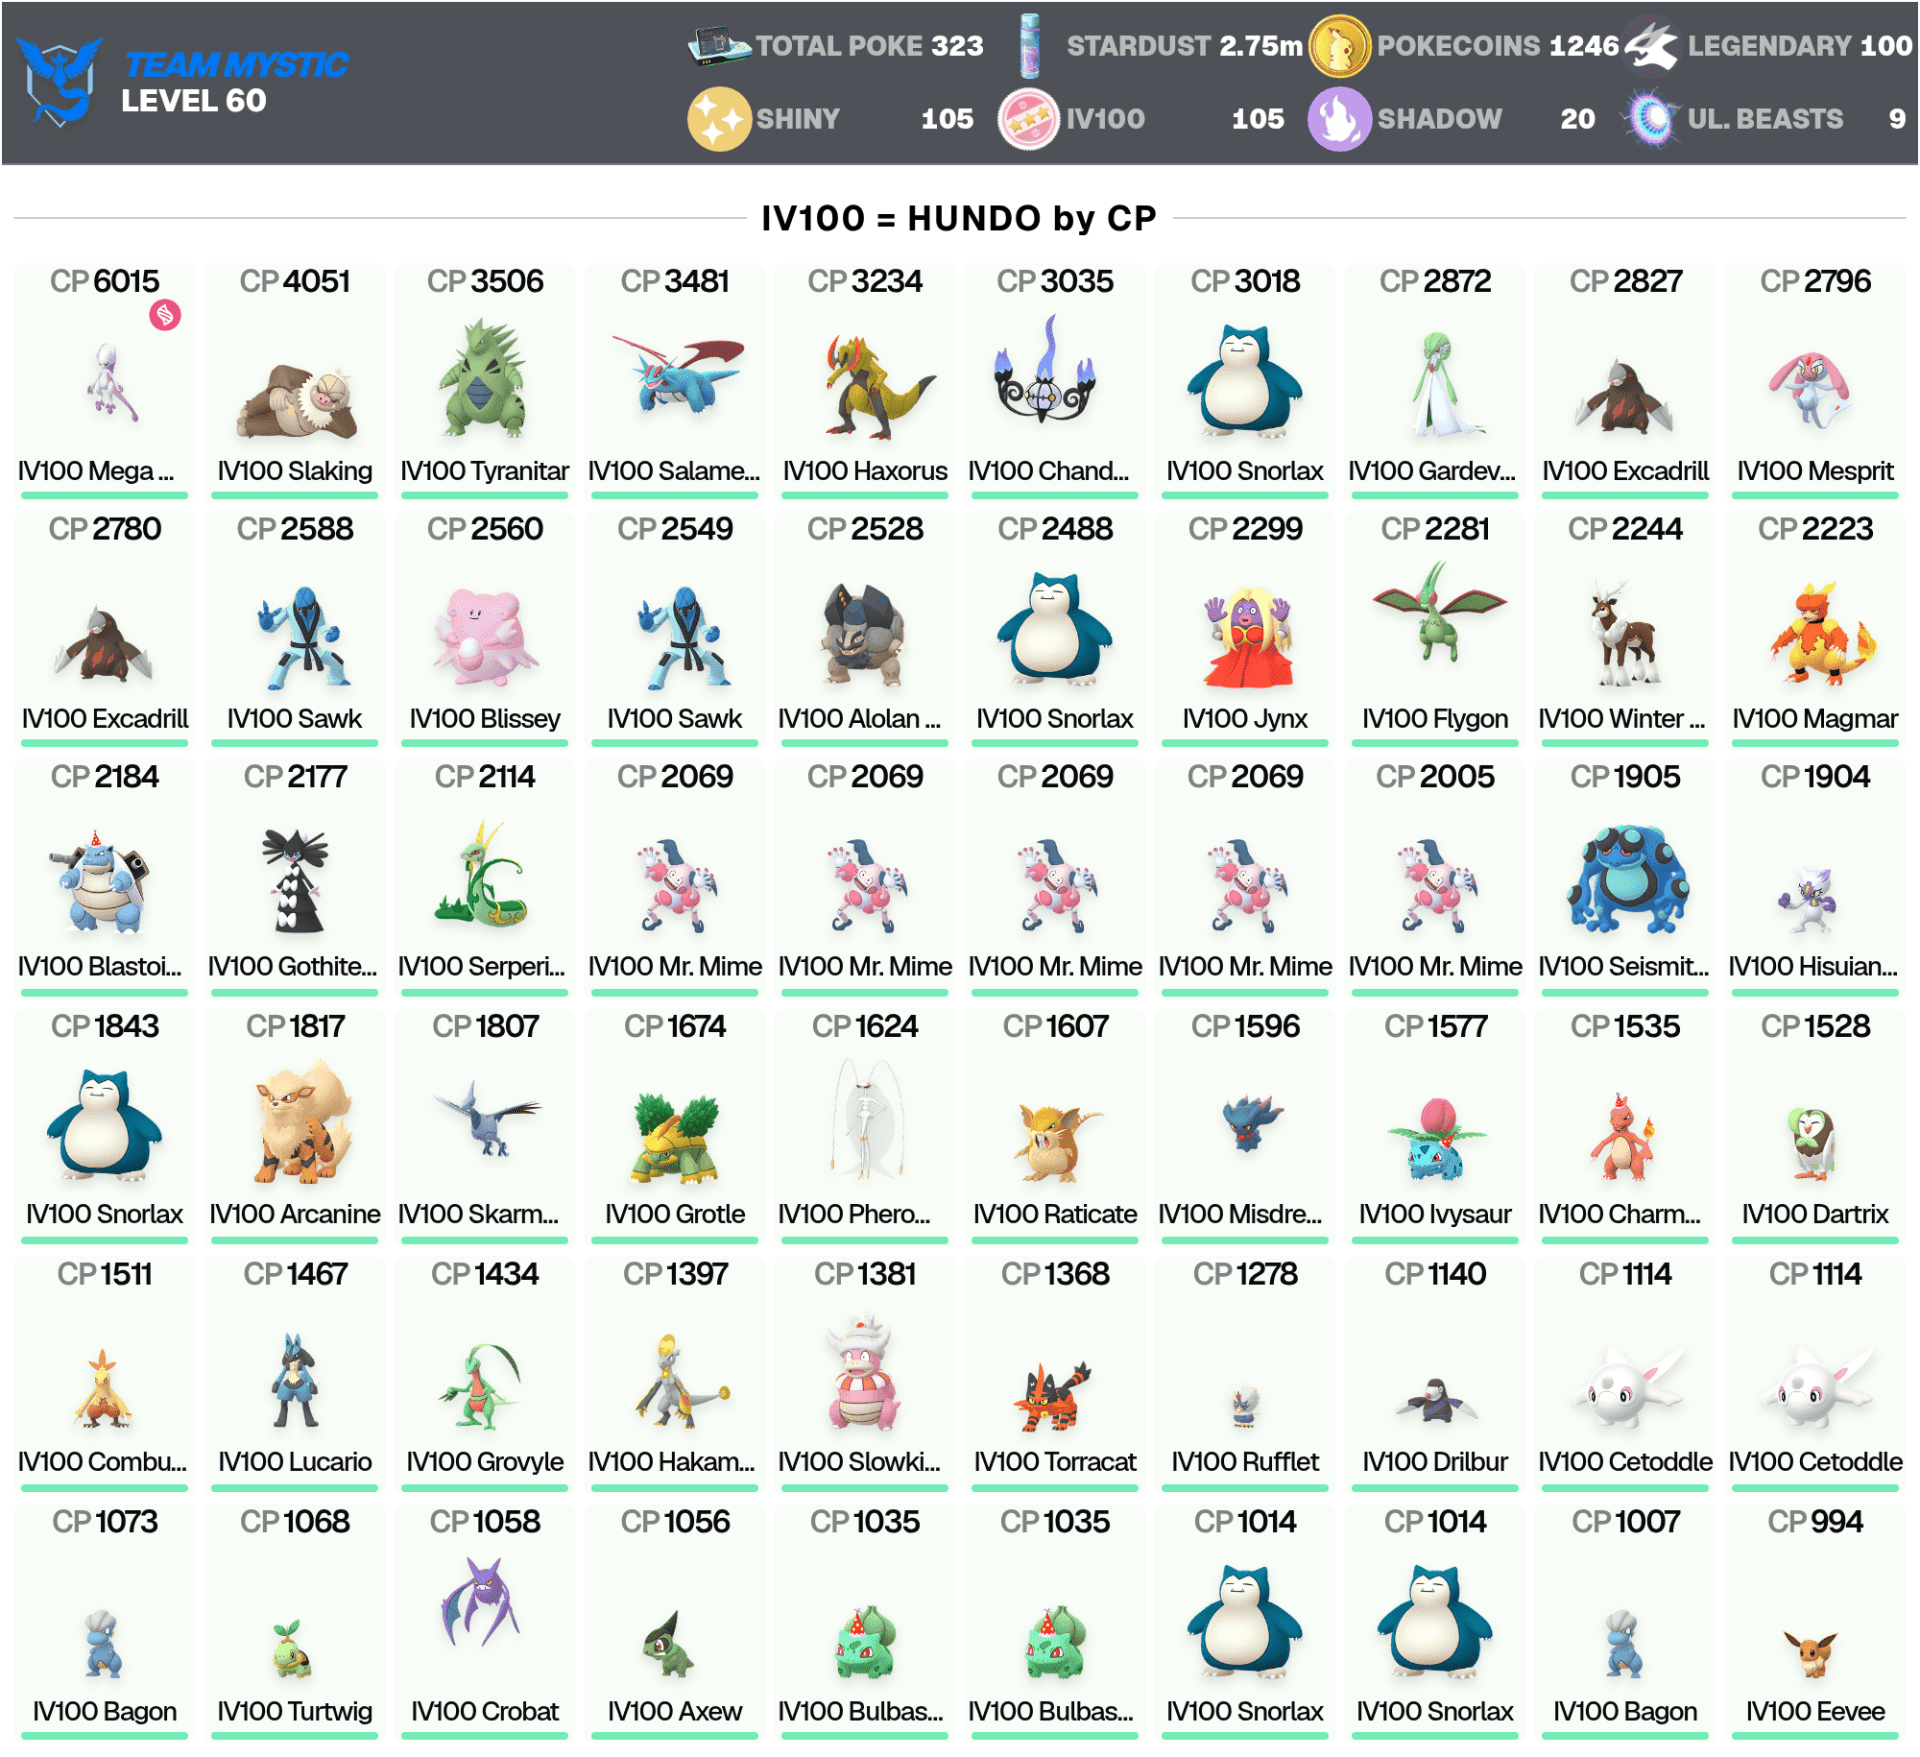Click the CP 1068 value
Image resolution: width=1920 pixels, height=1757 pixels.
(x=295, y=1522)
